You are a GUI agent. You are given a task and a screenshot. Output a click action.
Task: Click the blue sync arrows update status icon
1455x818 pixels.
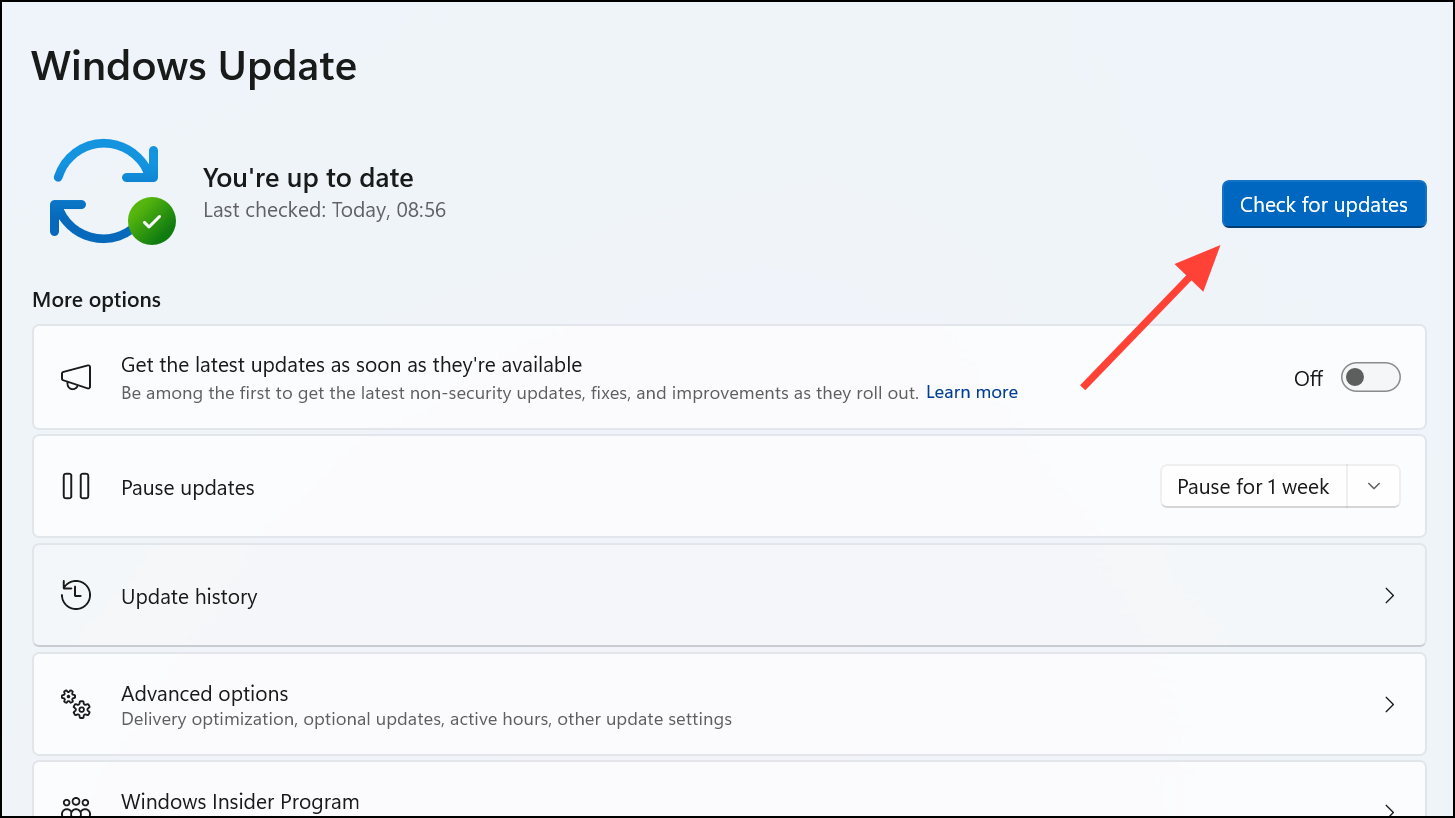click(105, 190)
